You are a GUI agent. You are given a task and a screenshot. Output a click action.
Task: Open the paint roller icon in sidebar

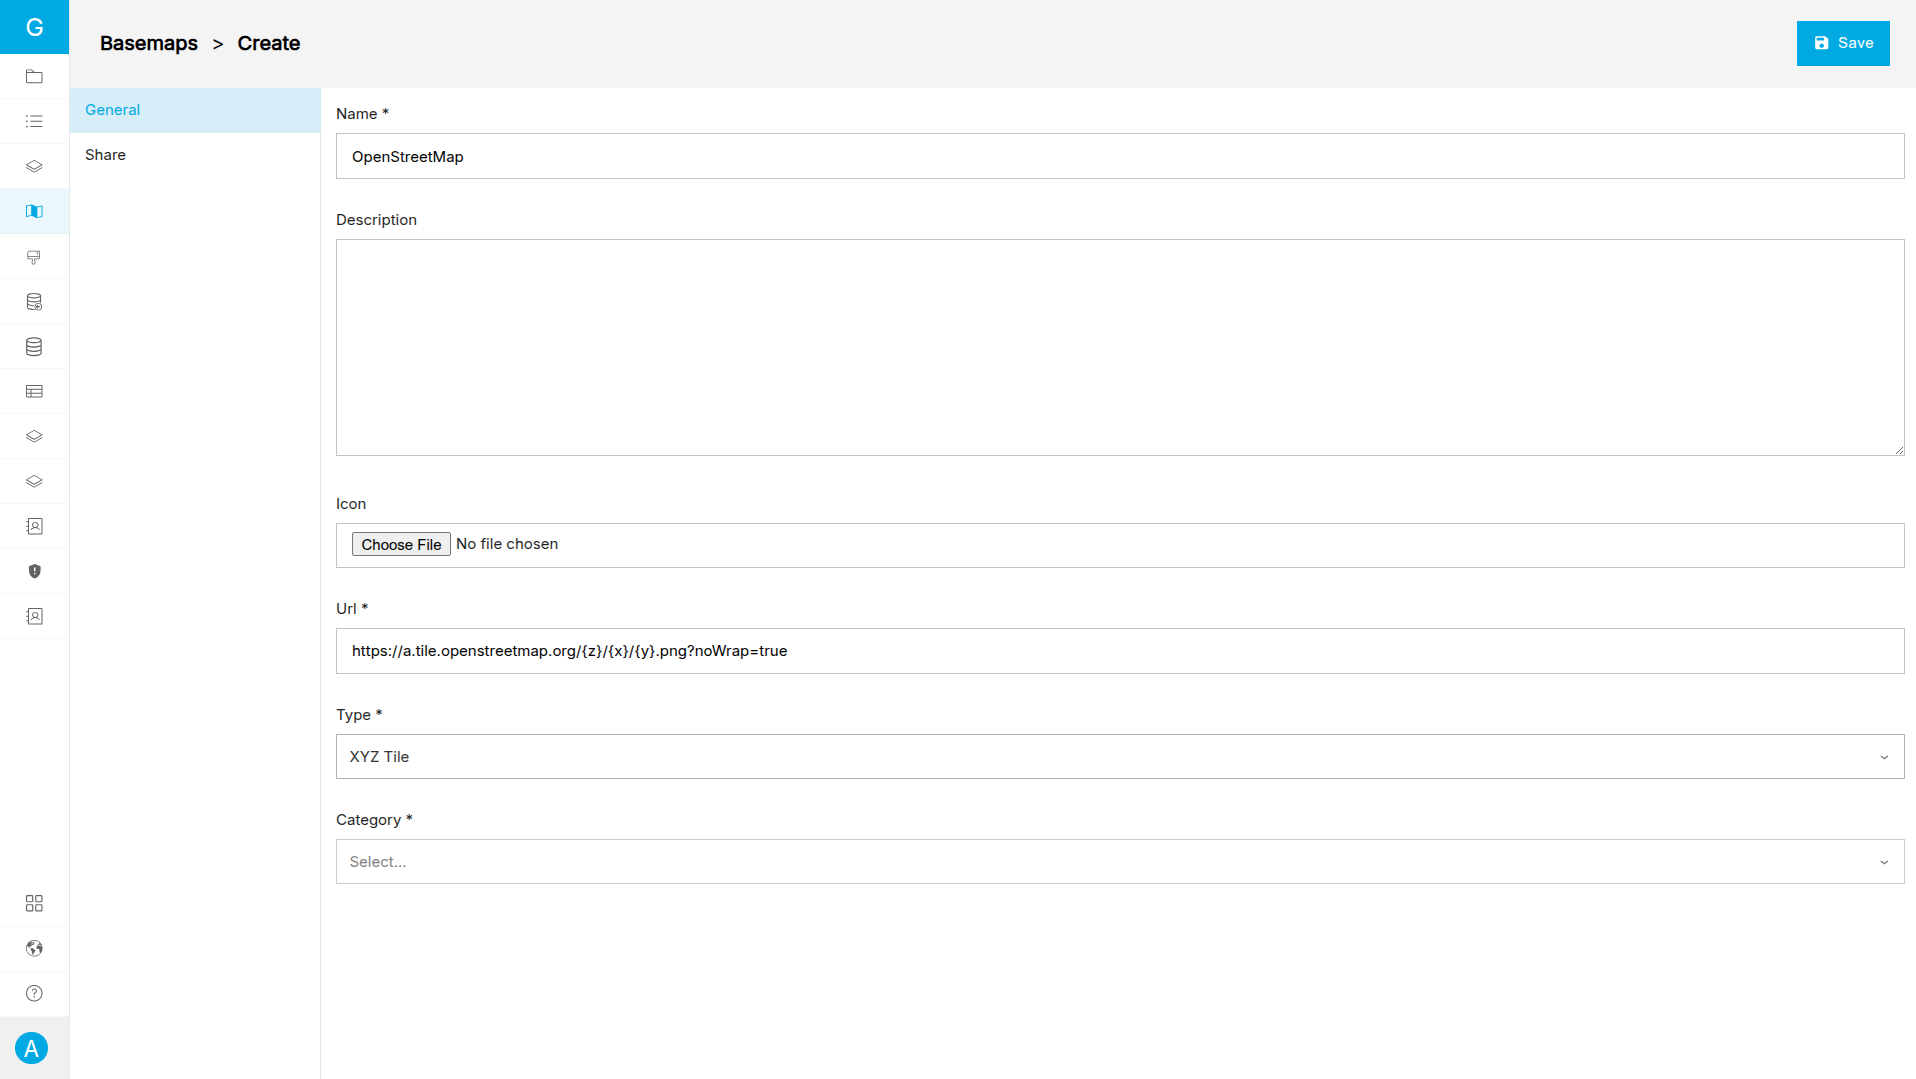[34, 257]
